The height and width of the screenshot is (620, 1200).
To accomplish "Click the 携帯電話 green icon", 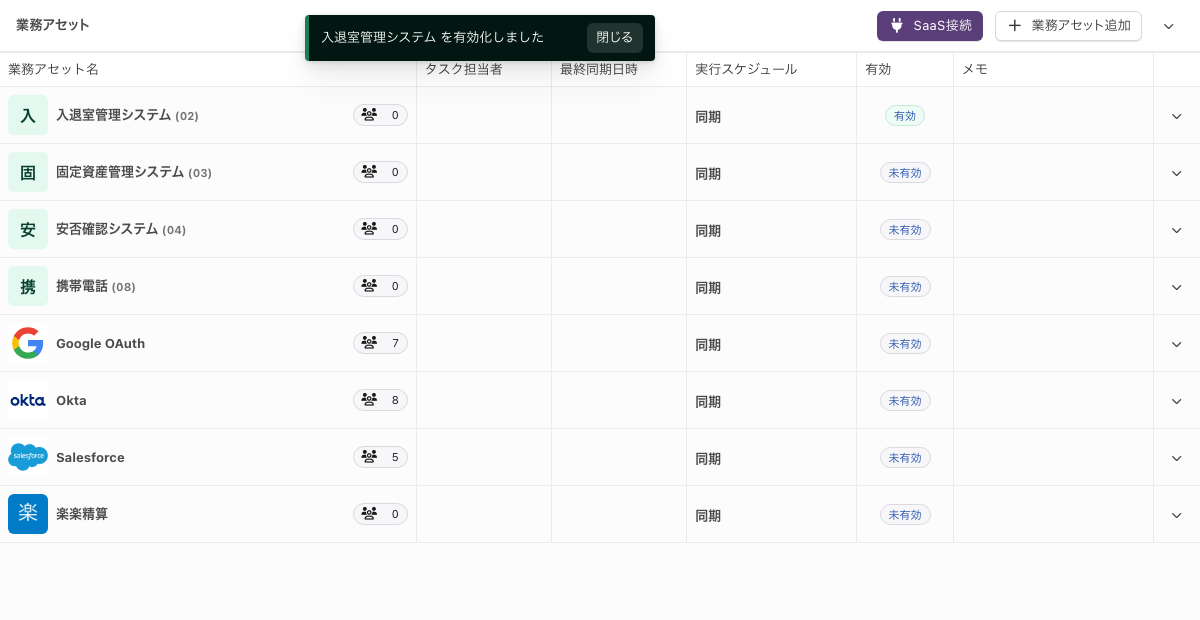I will (x=28, y=286).
